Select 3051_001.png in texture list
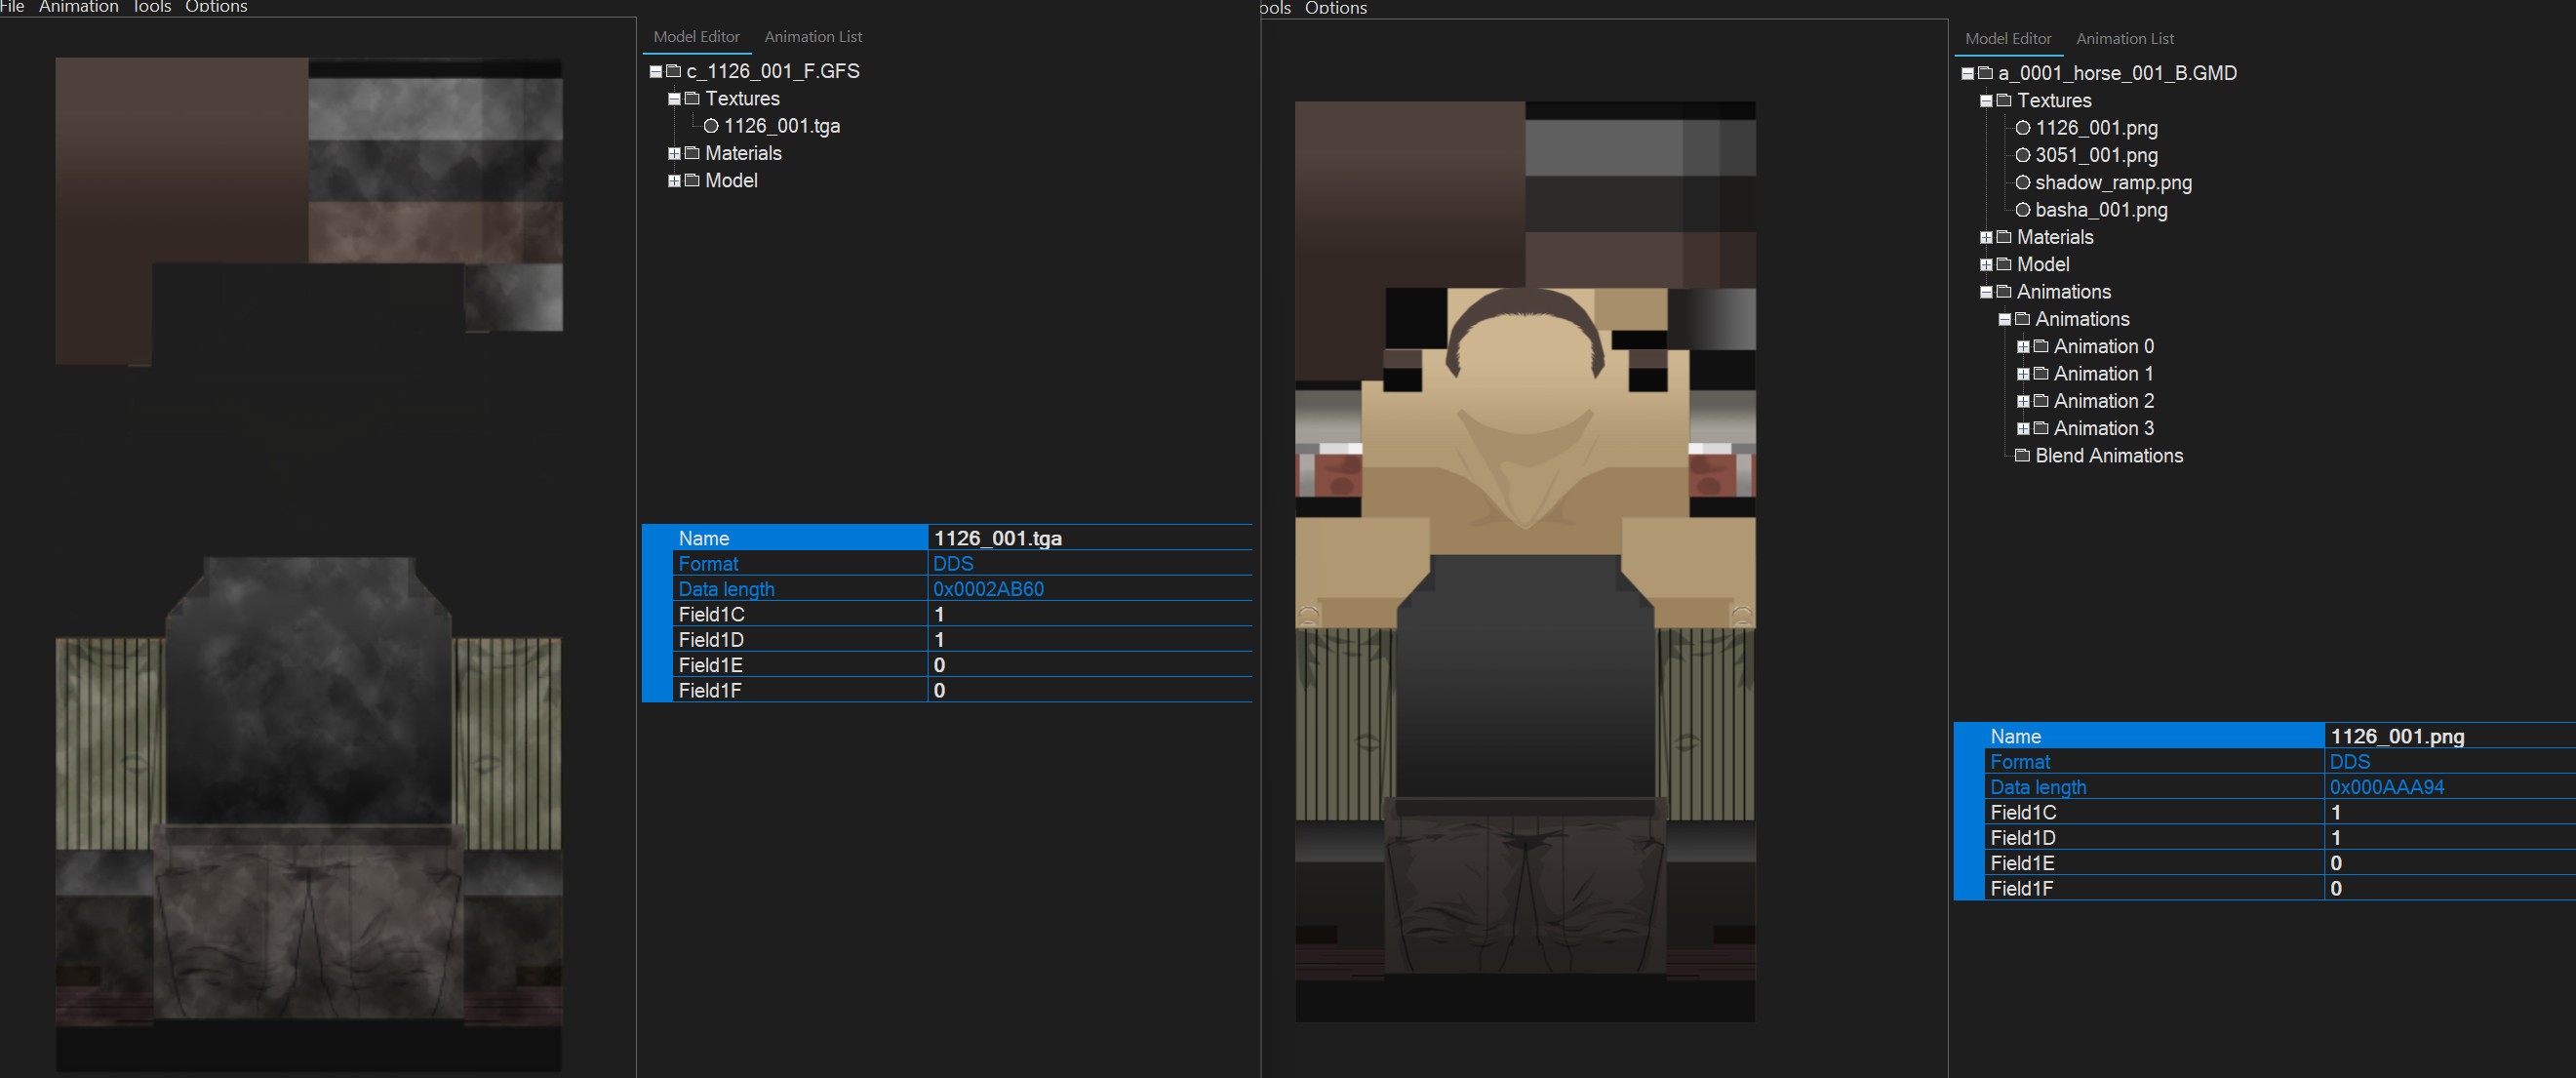Image resolution: width=2576 pixels, height=1078 pixels. point(2096,155)
